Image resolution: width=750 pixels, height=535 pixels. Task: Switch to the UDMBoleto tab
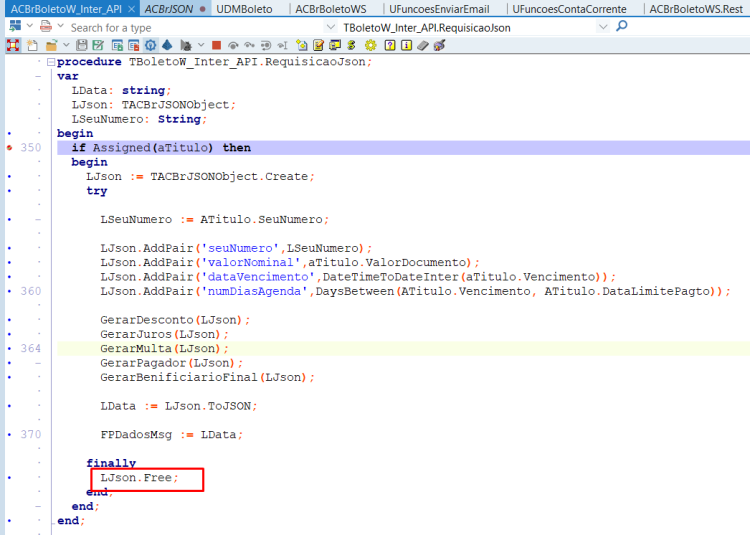pyautogui.click(x=244, y=9)
